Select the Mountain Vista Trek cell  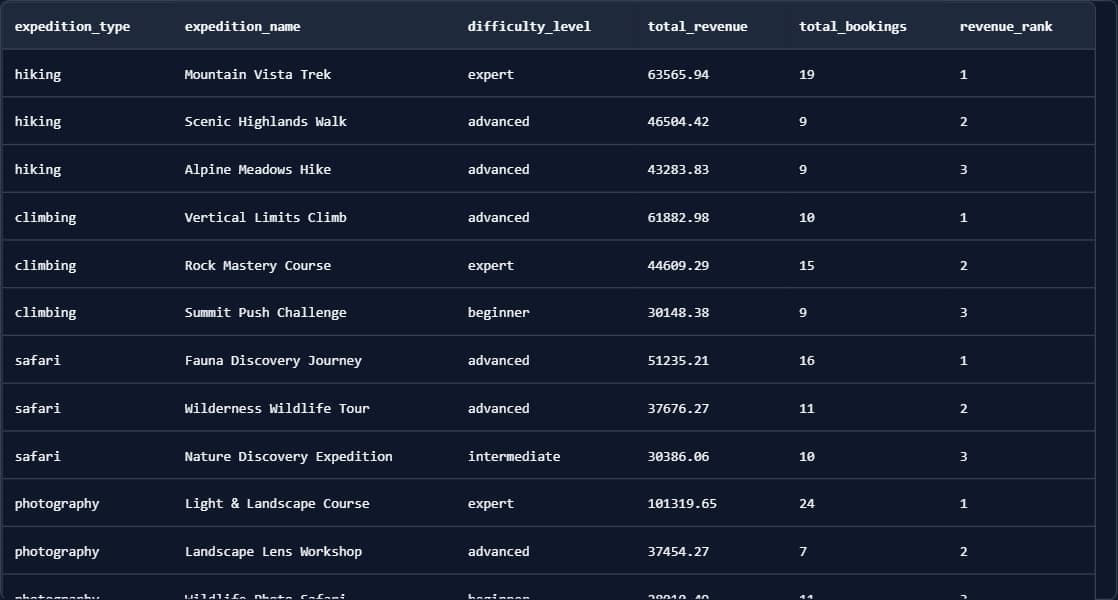(x=257, y=75)
